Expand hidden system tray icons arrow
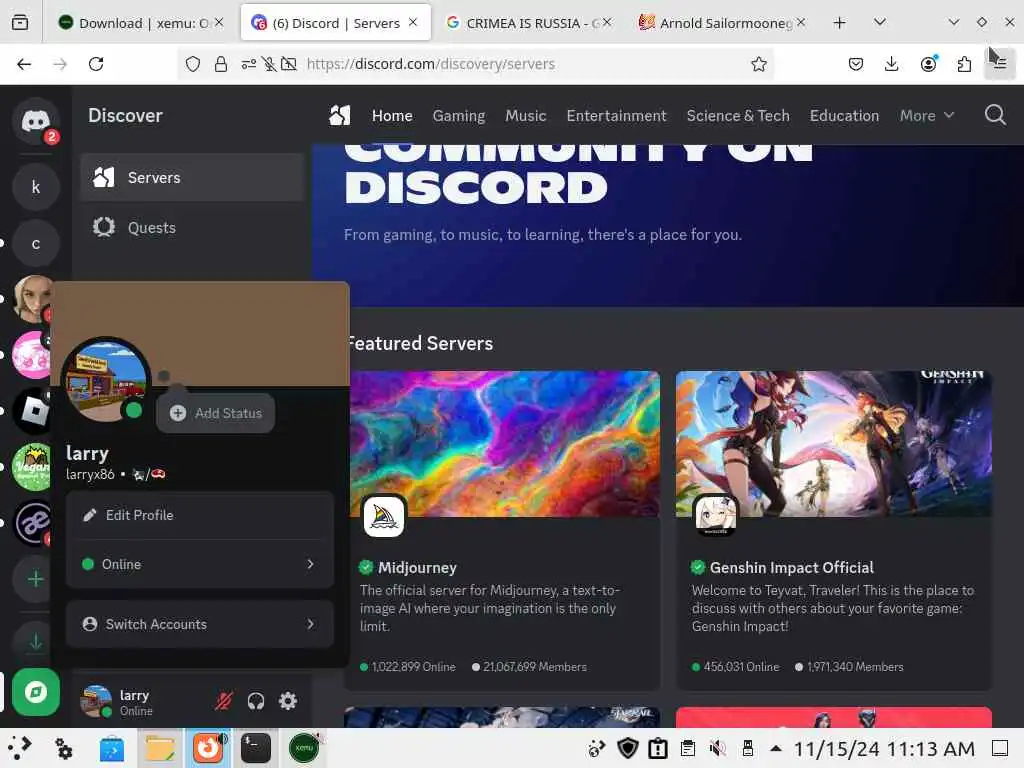The image size is (1024, 768). click(x=776, y=748)
